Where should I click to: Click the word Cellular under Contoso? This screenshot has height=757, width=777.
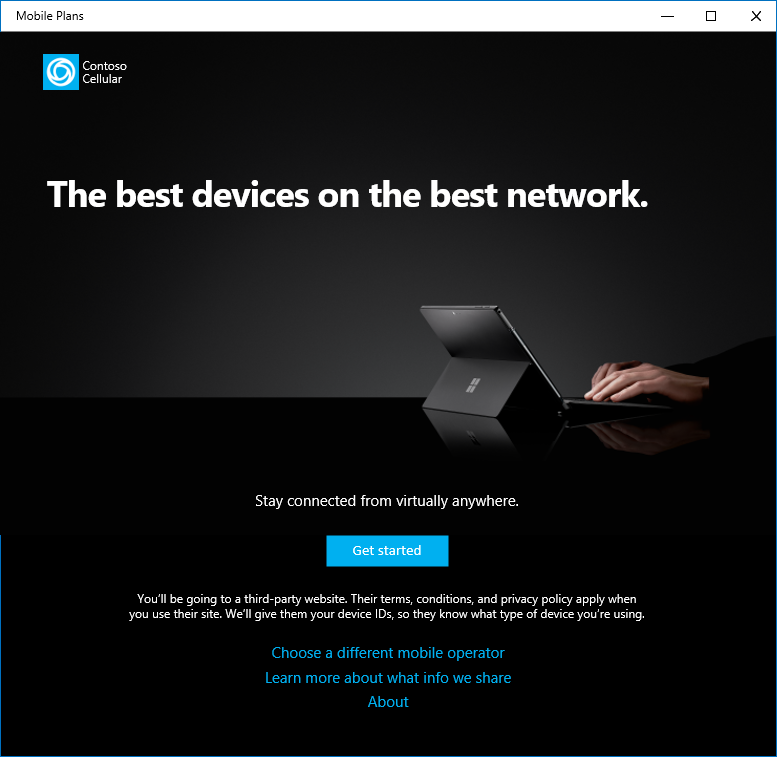(102, 79)
